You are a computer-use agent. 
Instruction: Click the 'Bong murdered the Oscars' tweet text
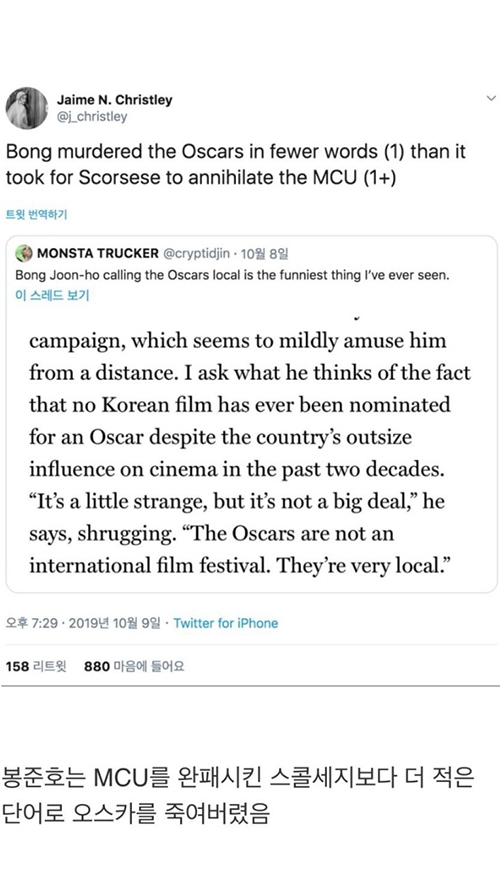pyautogui.click(x=236, y=164)
